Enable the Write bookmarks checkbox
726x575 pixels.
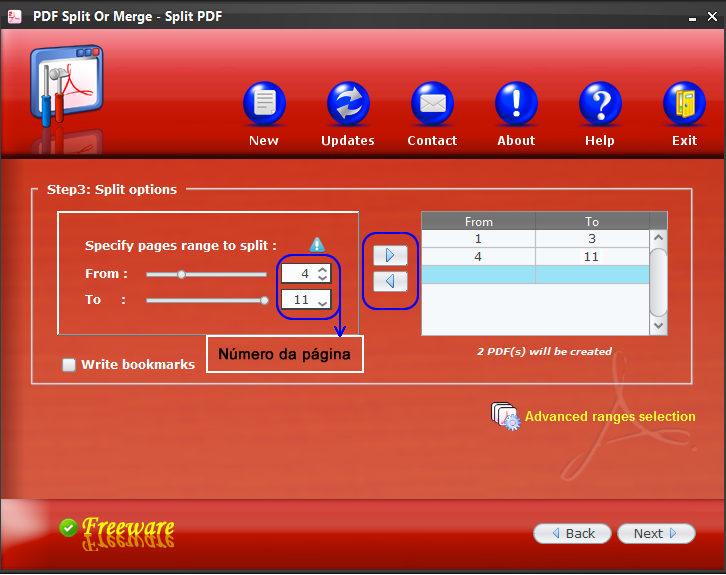pos(69,365)
